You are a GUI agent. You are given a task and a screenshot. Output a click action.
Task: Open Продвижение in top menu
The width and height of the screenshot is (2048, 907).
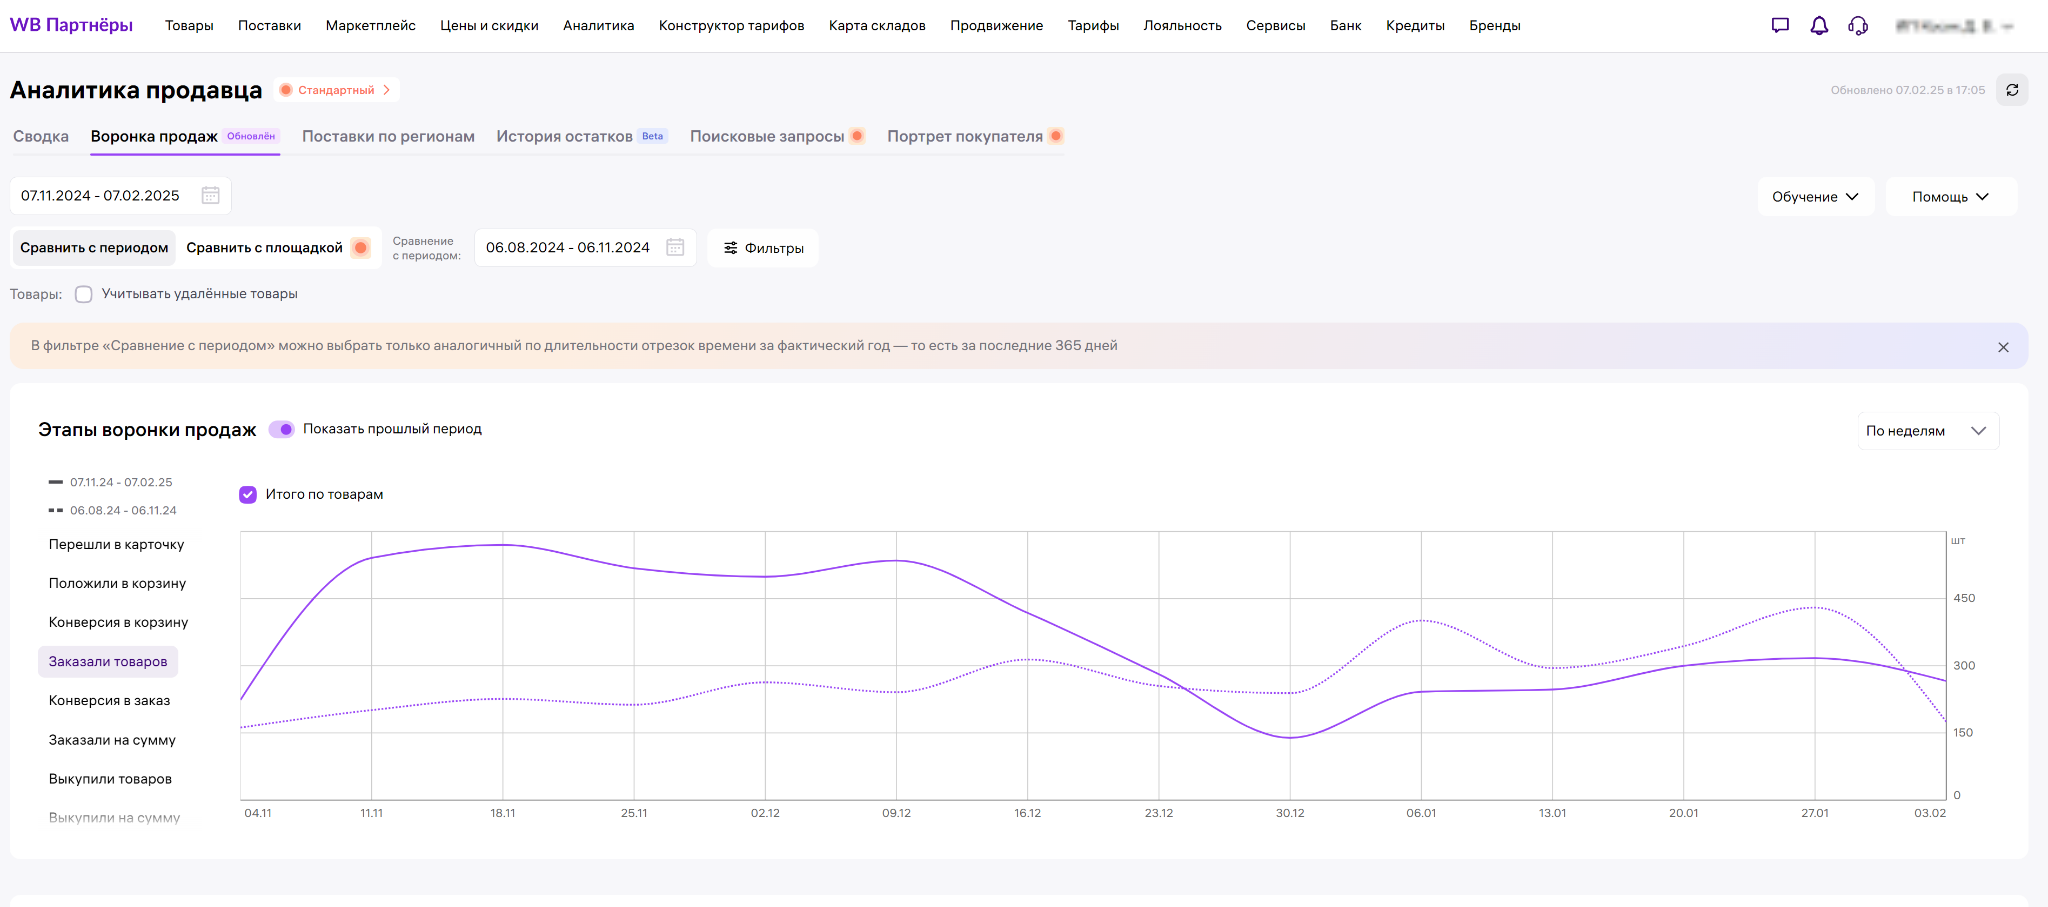996,26
